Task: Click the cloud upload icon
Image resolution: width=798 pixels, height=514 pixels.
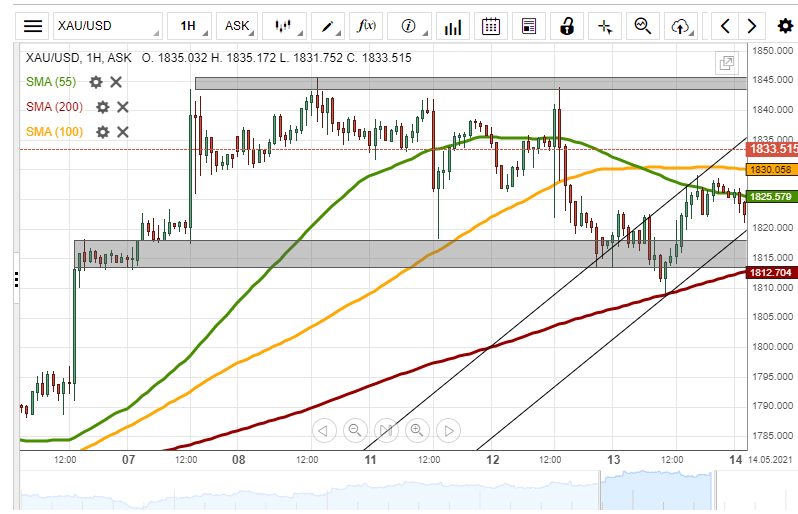Action: [x=682, y=26]
